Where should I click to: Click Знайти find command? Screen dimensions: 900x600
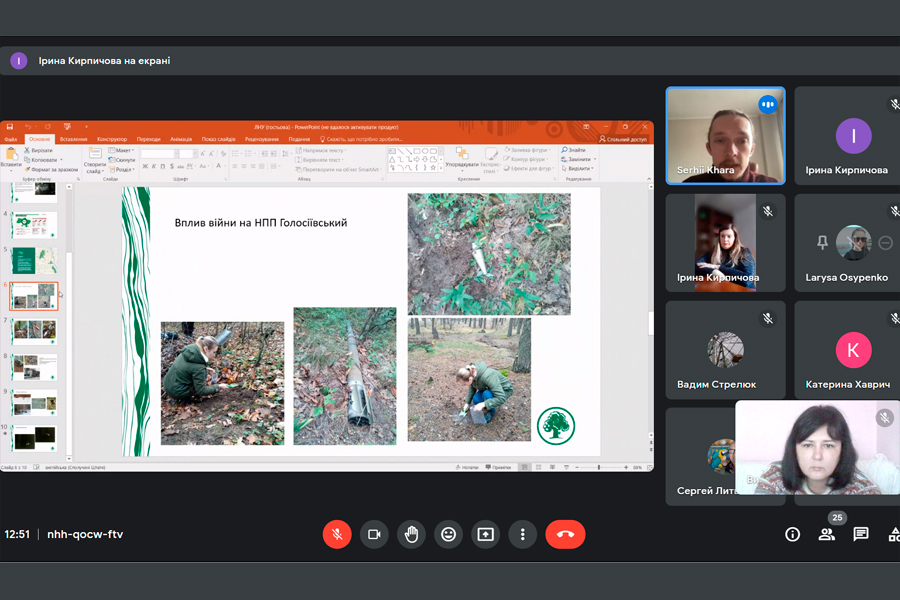coord(573,150)
